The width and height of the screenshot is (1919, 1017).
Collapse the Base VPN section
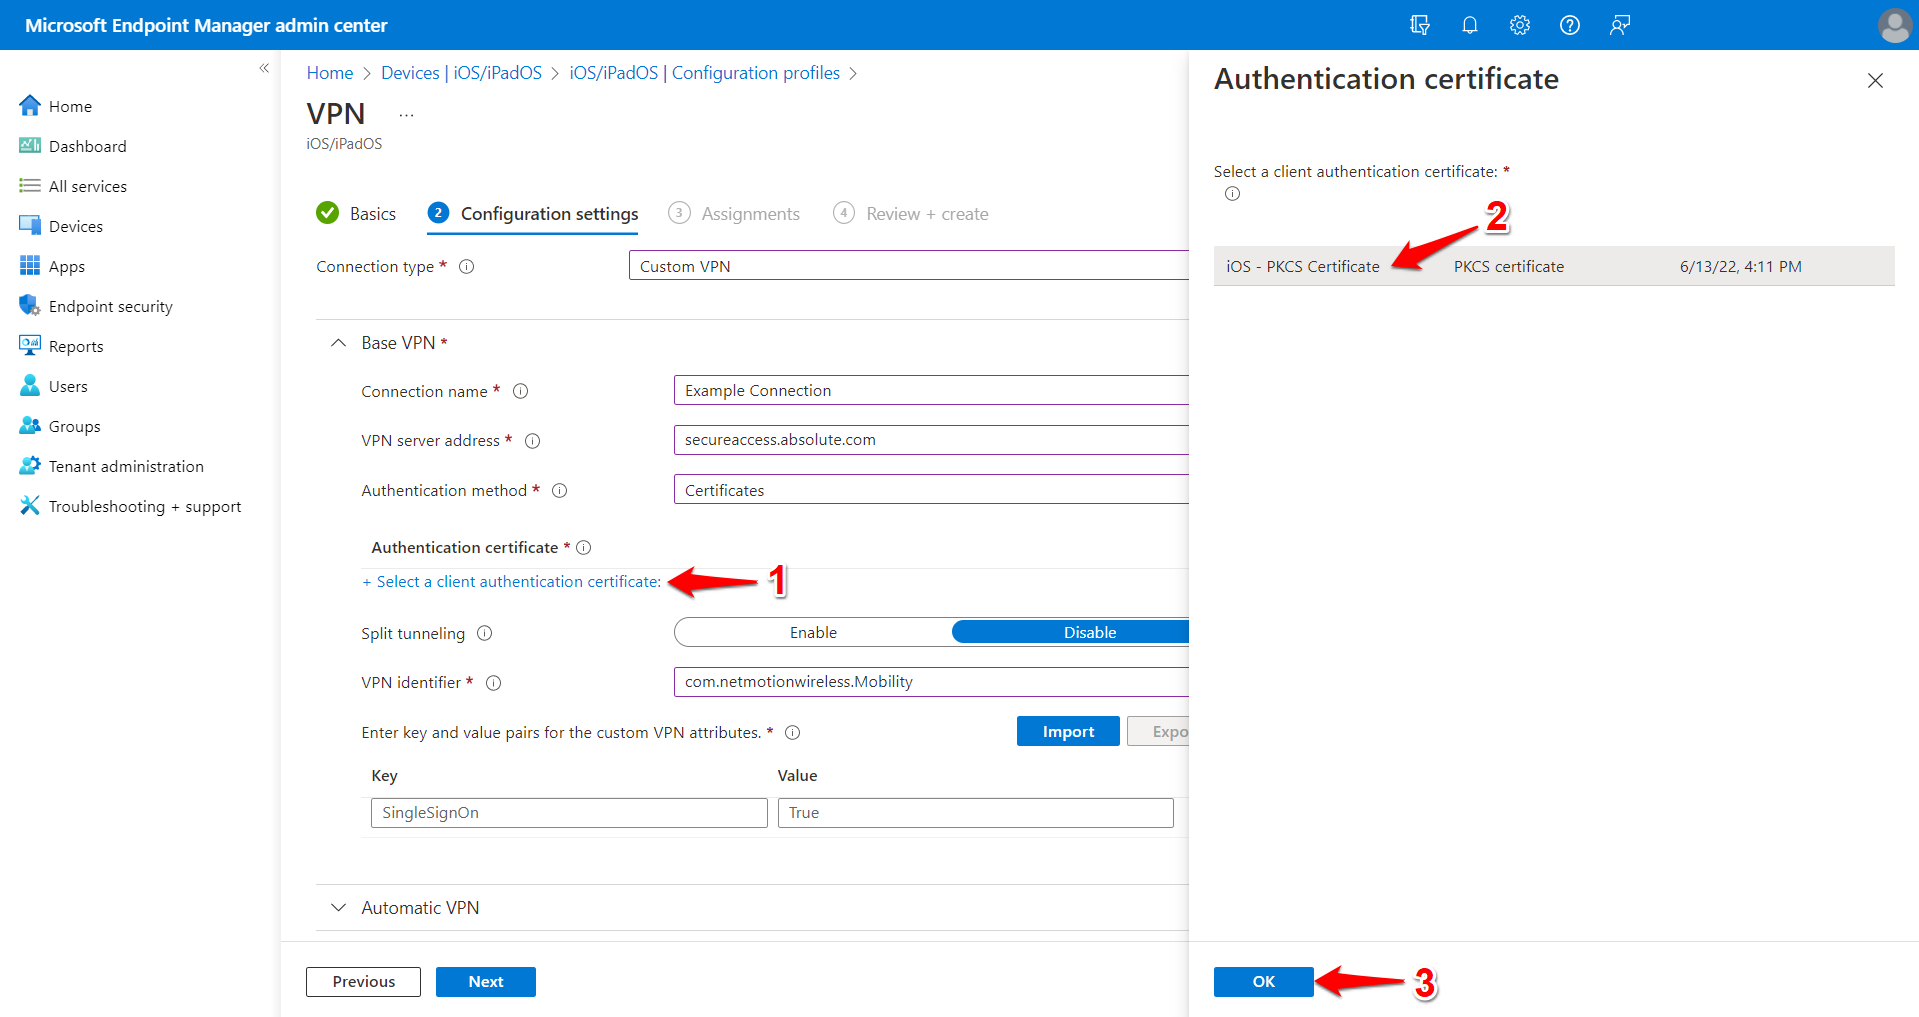tap(338, 342)
